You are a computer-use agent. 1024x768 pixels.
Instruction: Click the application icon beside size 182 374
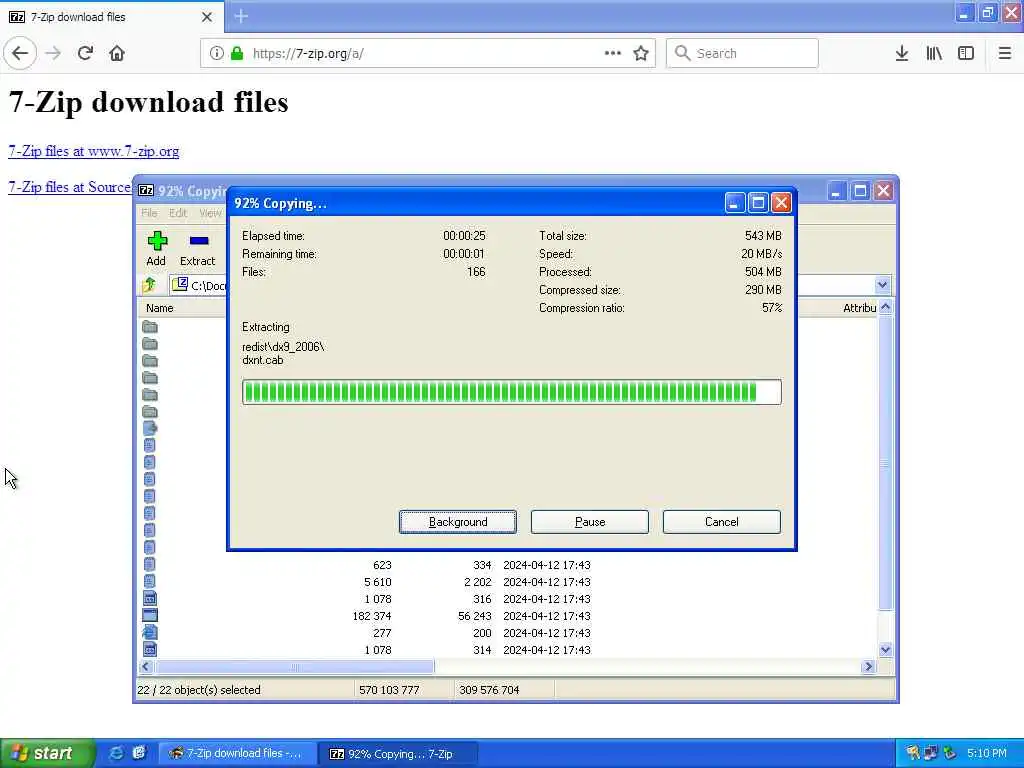click(150, 615)
